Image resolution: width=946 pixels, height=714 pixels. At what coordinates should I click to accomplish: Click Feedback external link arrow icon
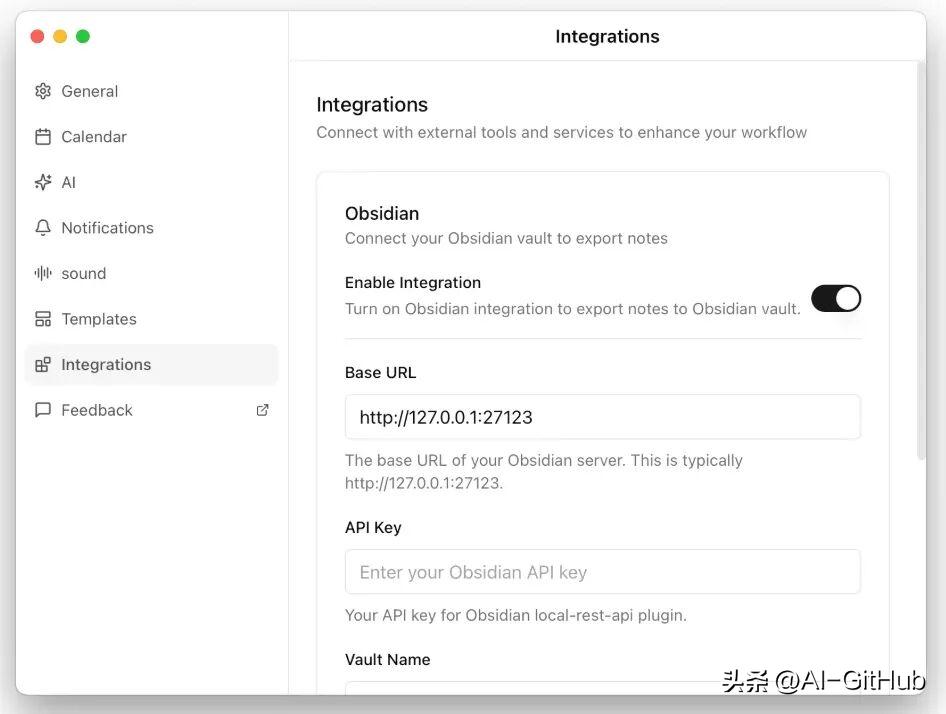262,410
